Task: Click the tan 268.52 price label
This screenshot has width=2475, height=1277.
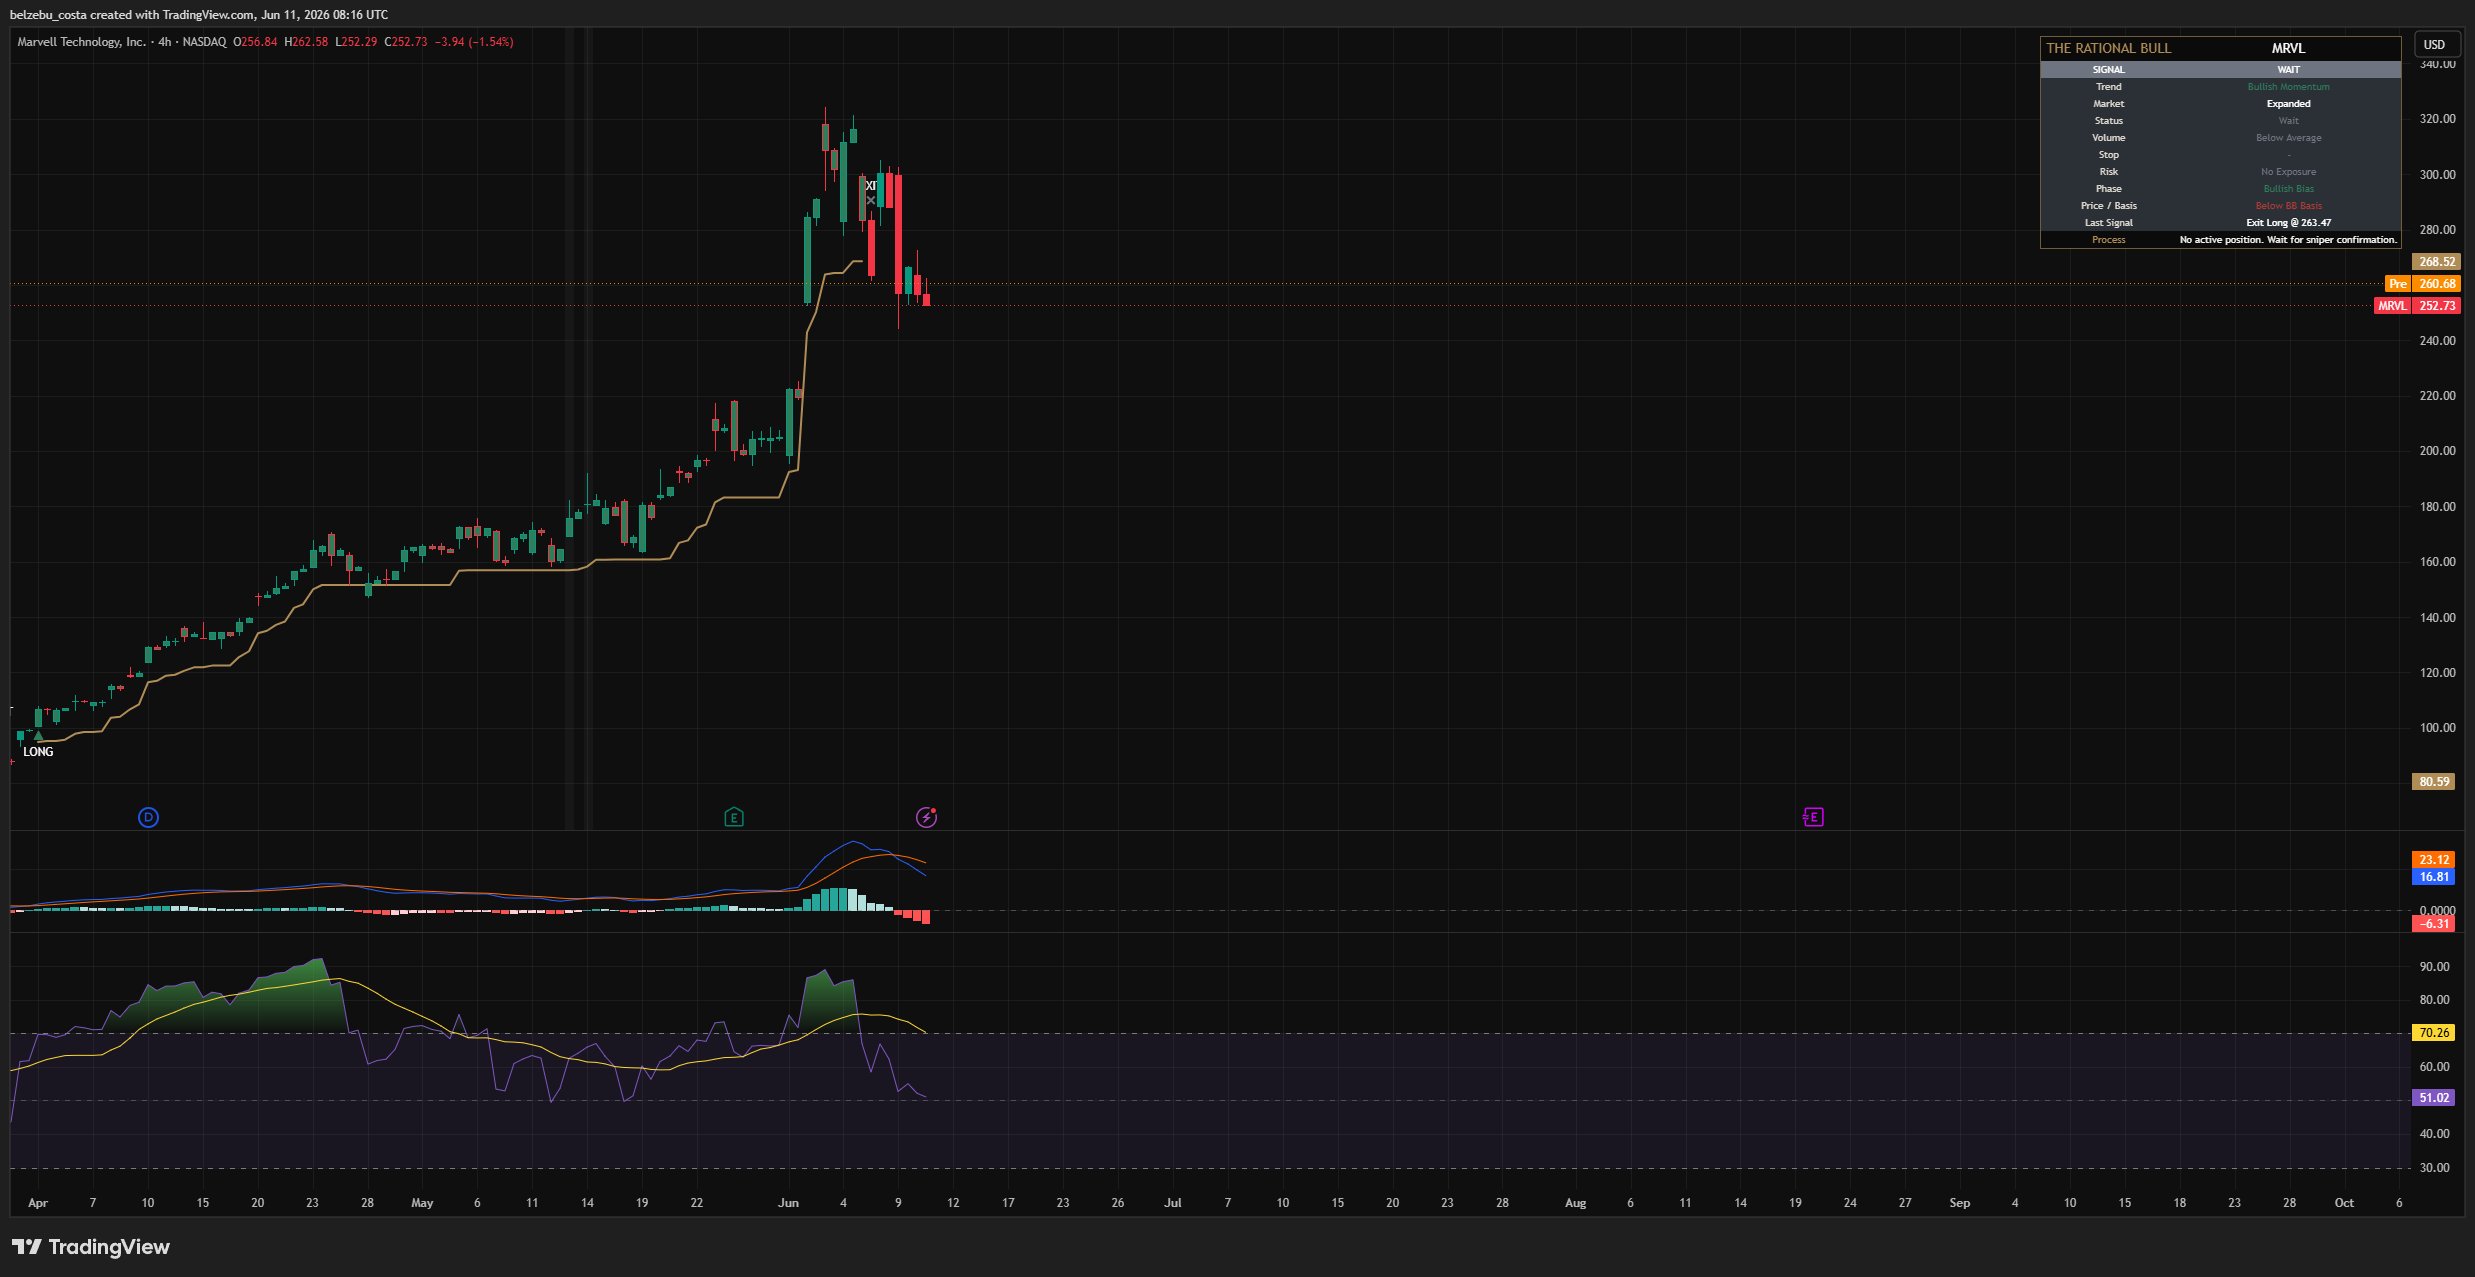Action: pos(2437,262)
